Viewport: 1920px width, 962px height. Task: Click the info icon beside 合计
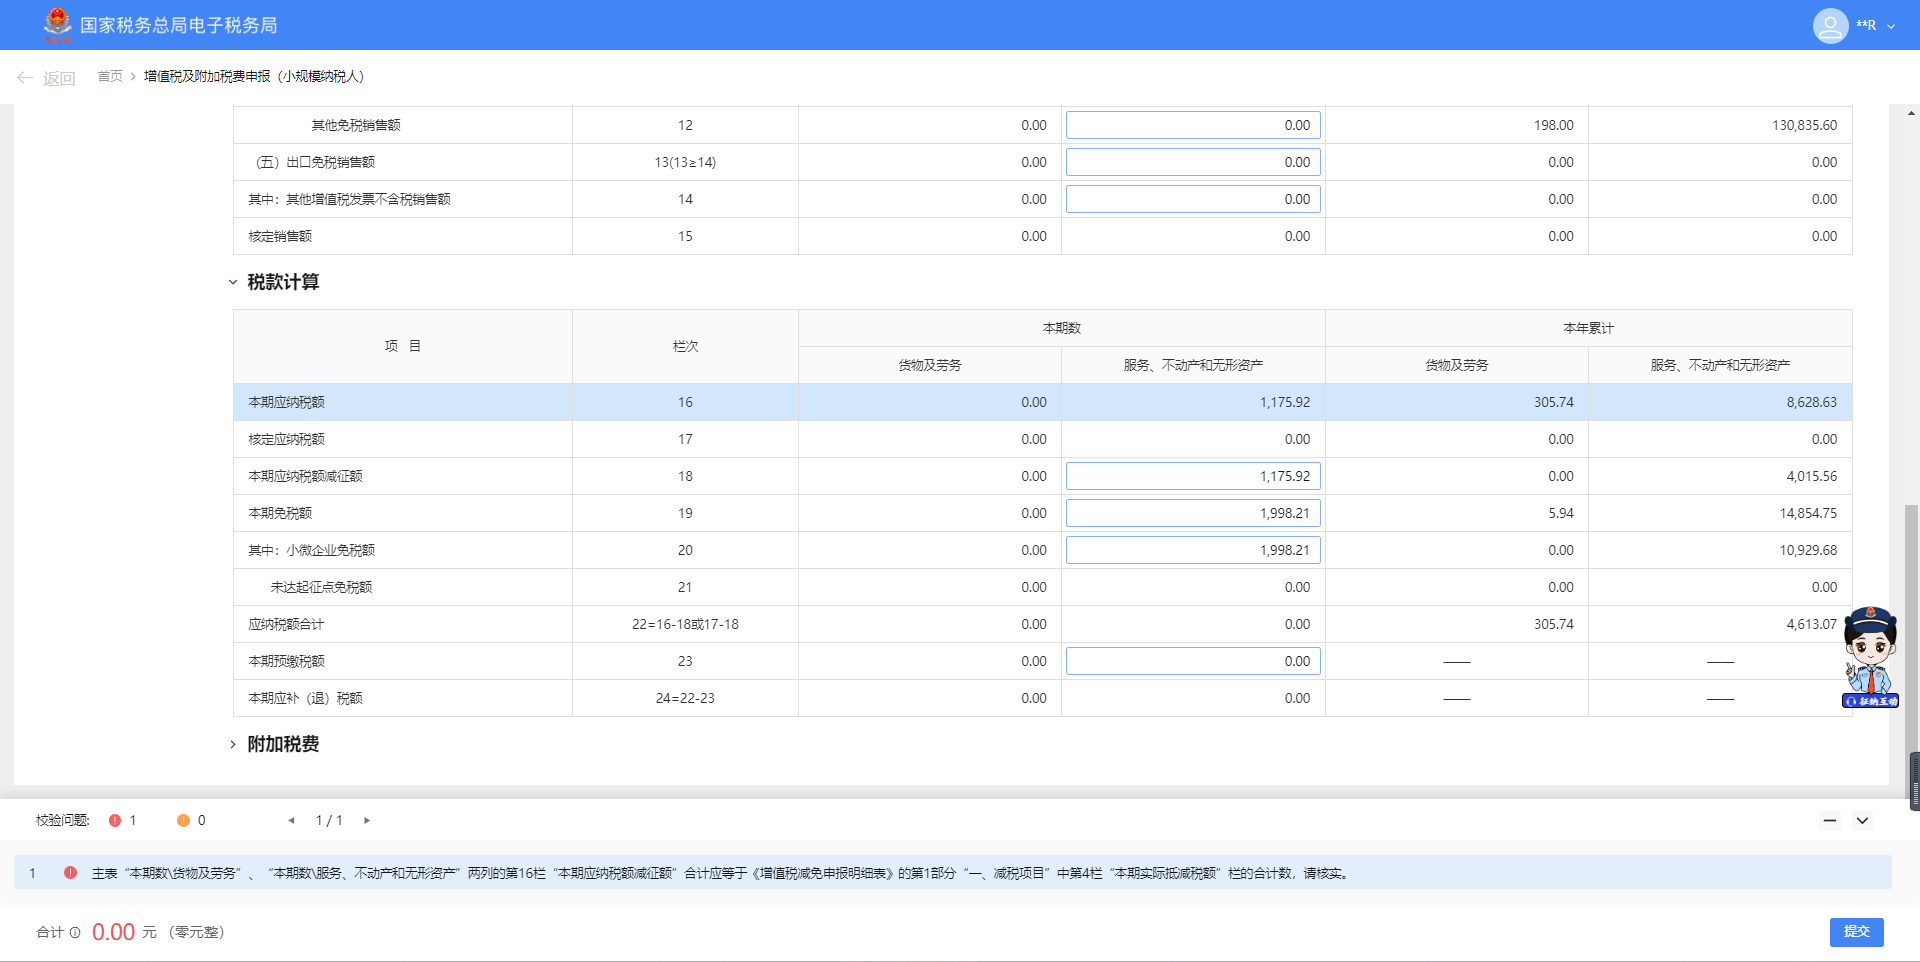[x=75, y=932]
